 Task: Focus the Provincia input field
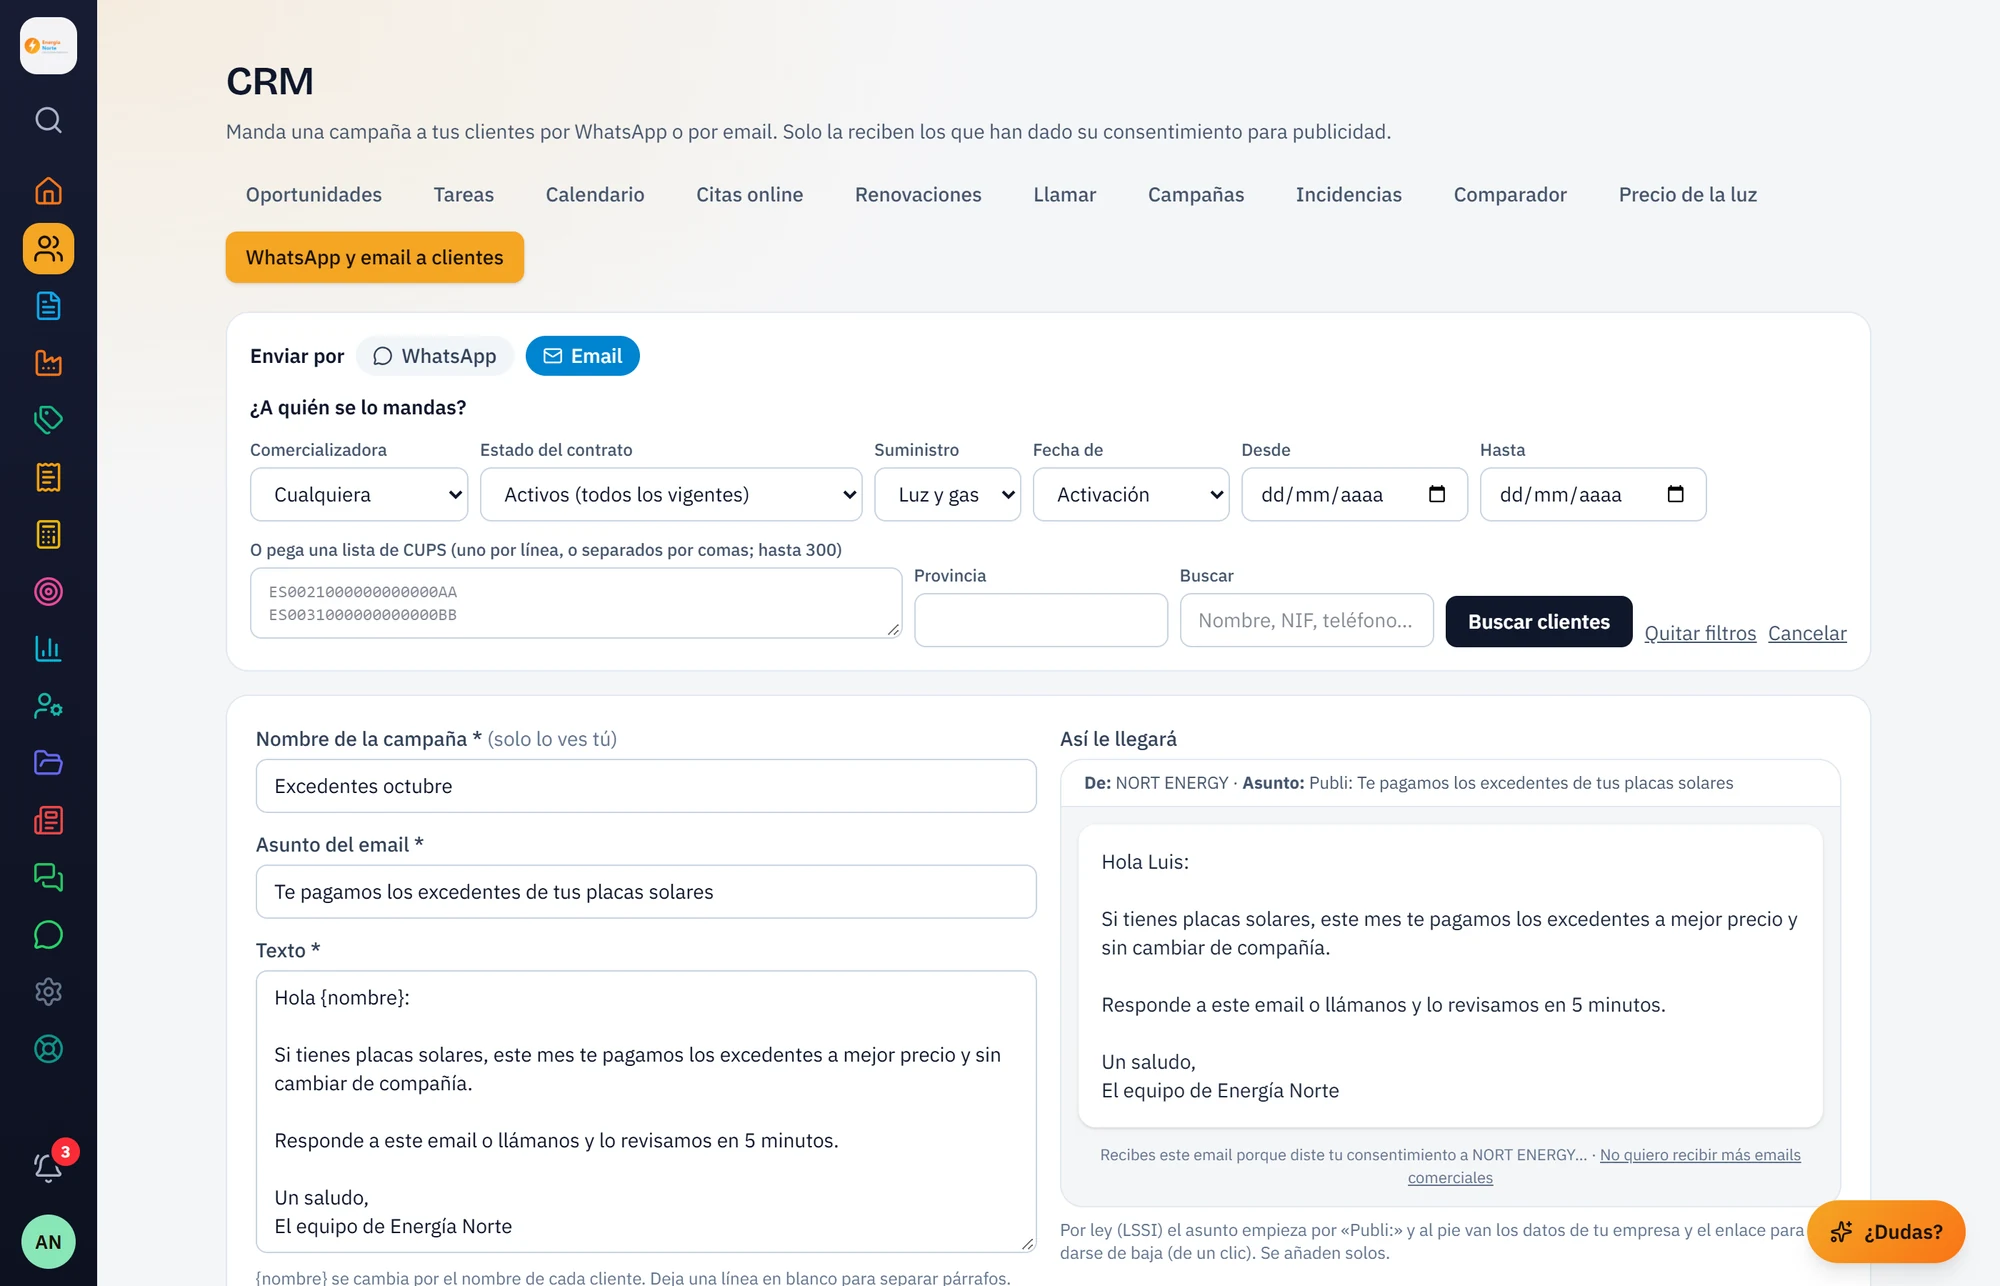pos(1041,620)
